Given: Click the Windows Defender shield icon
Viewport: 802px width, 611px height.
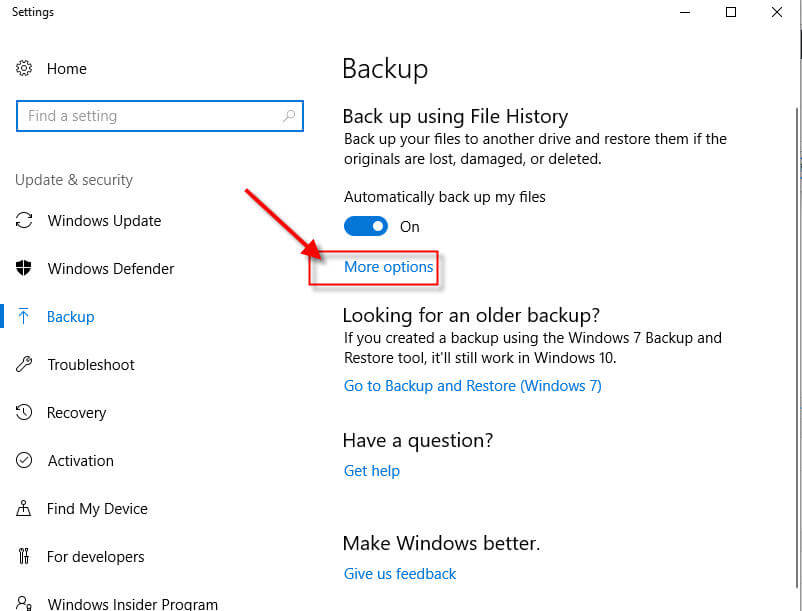Looking at the screenshot, I should click(x=24, y=268).
